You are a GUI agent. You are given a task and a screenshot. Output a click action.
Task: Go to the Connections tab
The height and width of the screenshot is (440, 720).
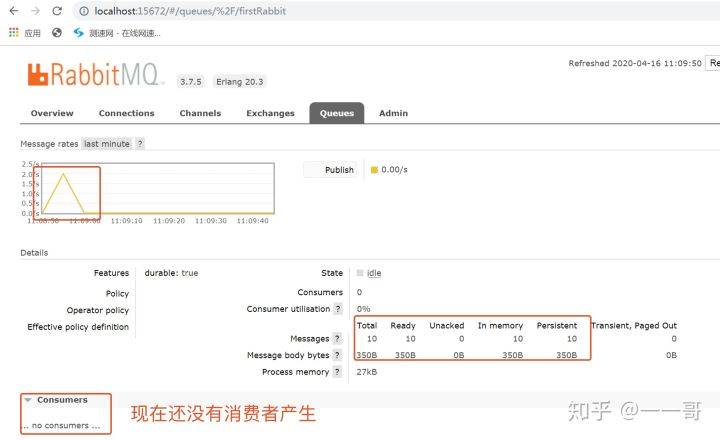126,113
